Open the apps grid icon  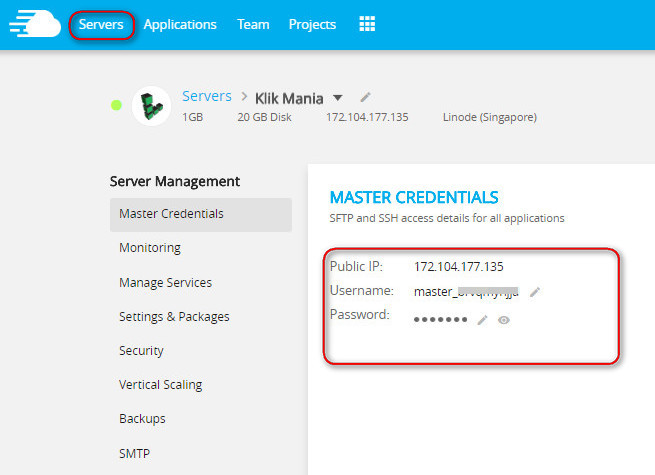click(367, 24)
